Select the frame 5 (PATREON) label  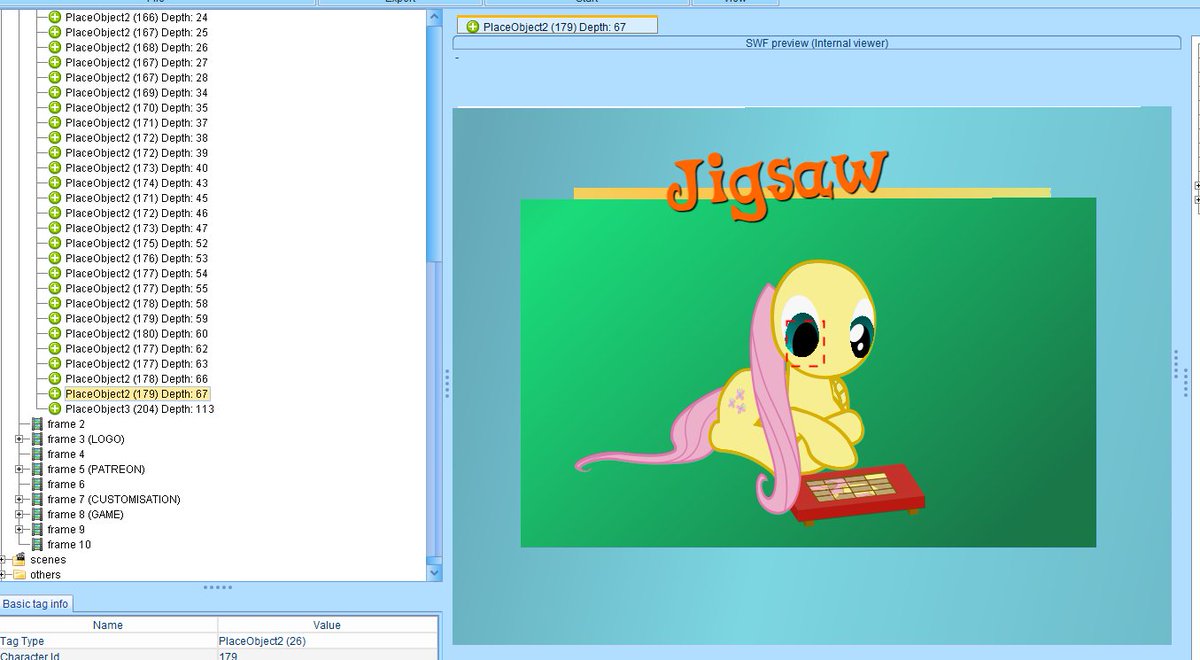click(x=96, y=469)
